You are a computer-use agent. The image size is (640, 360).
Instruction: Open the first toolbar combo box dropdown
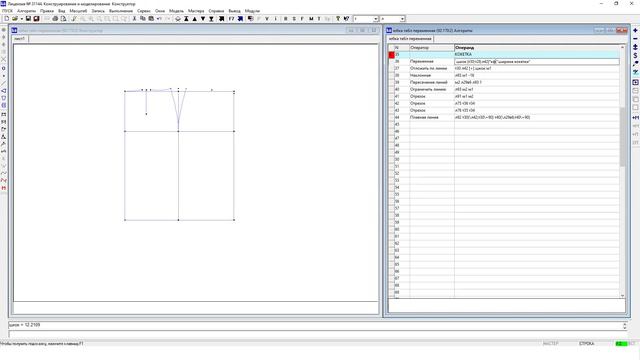pyautogui.click(x=376, y=19)
